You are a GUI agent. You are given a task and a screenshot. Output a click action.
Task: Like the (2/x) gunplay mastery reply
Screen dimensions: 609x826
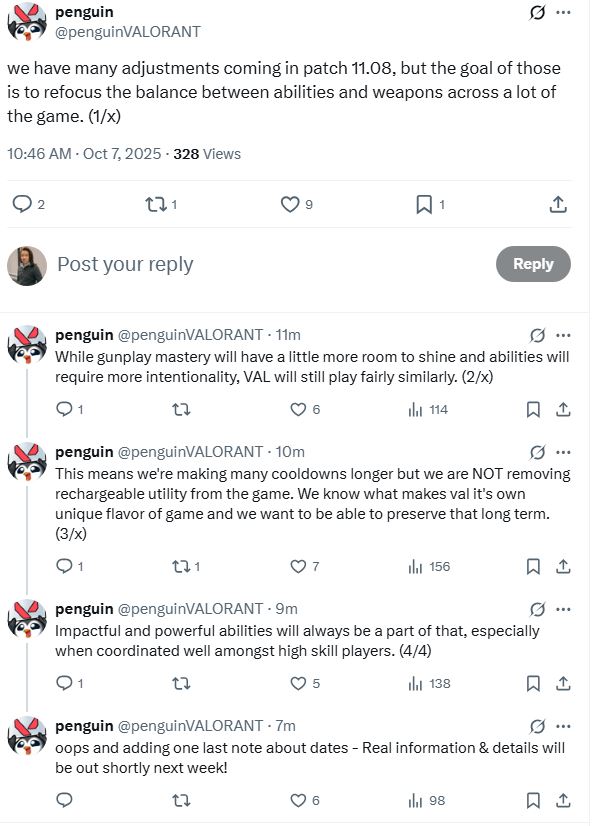pyautogui.click(x=298, y=409)
